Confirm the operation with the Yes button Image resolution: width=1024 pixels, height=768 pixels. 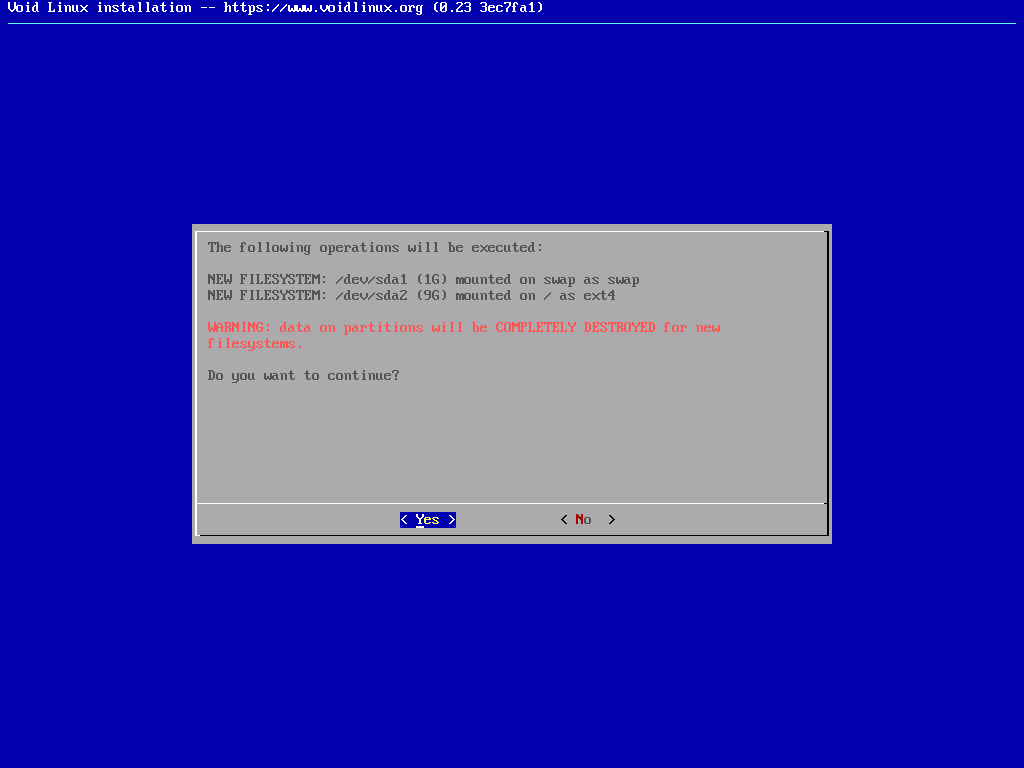pos(428,520)
